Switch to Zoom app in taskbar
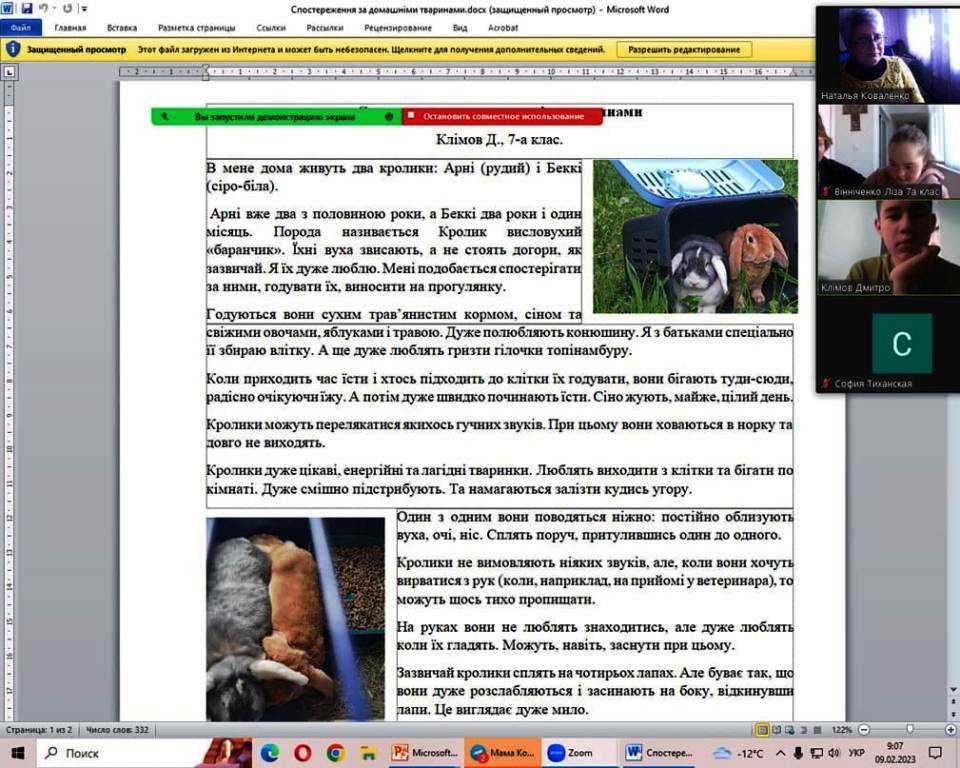Viewport: 960px width, 768px height. (x=570, y=753)
